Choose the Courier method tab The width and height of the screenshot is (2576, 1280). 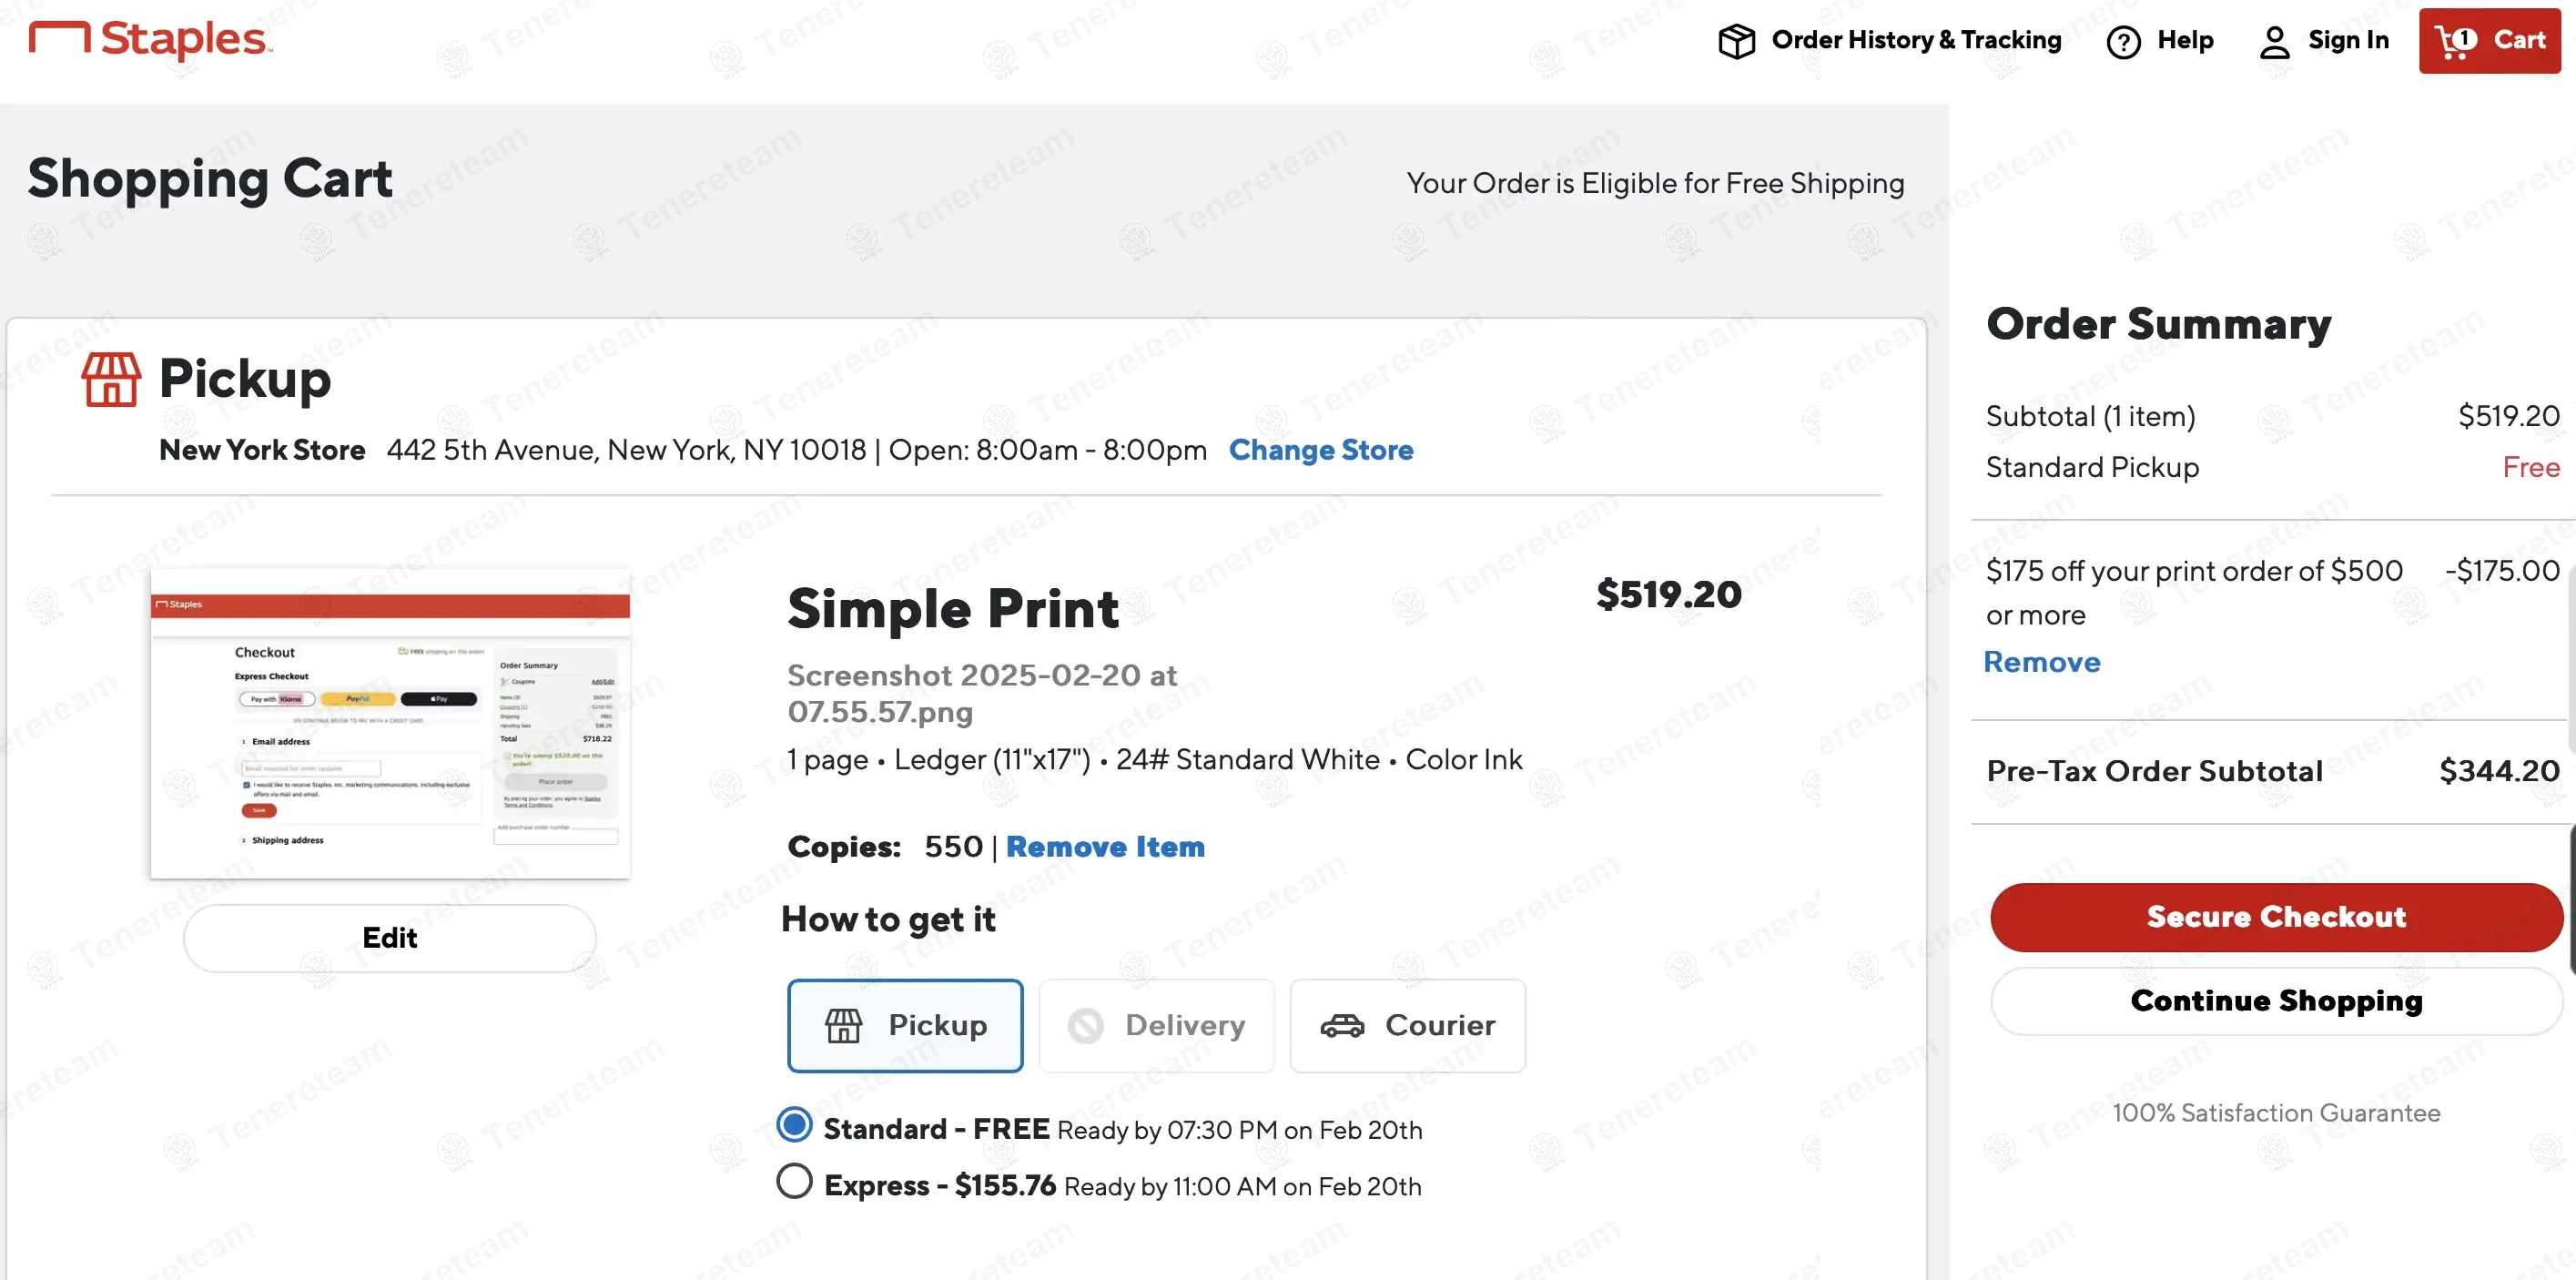point(1408,1026)
